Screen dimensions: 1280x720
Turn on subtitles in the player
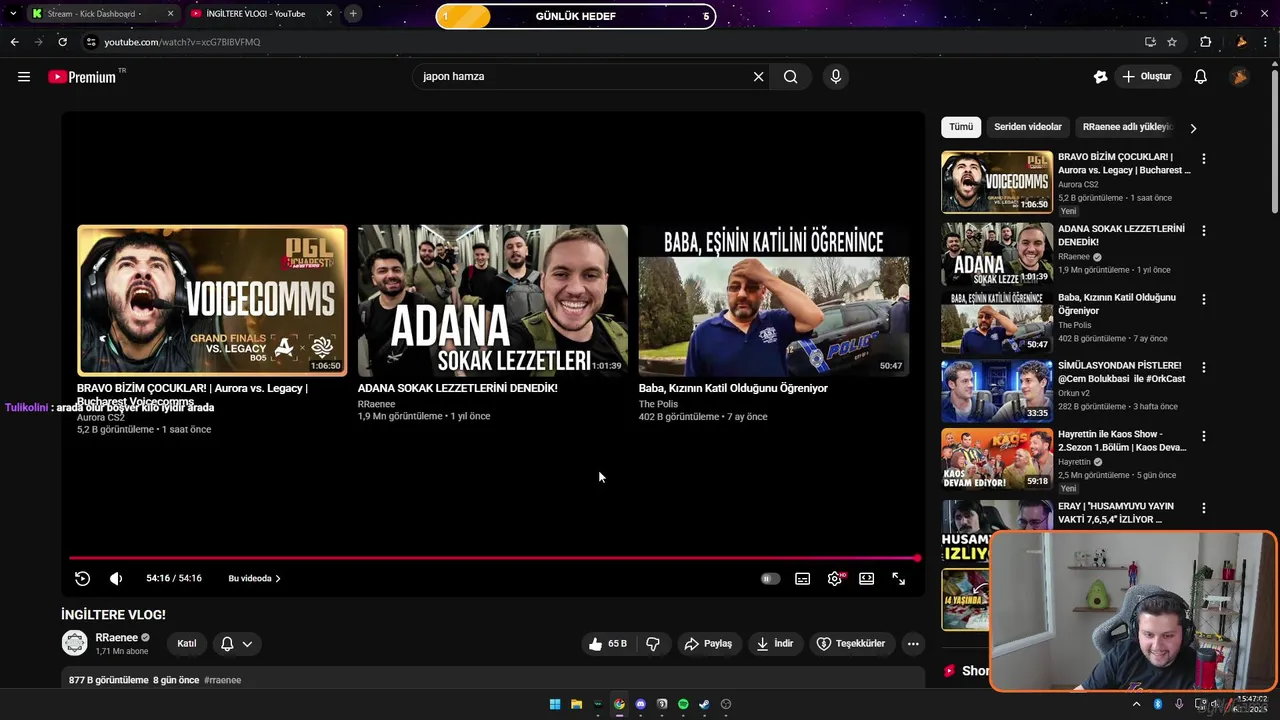802,579
